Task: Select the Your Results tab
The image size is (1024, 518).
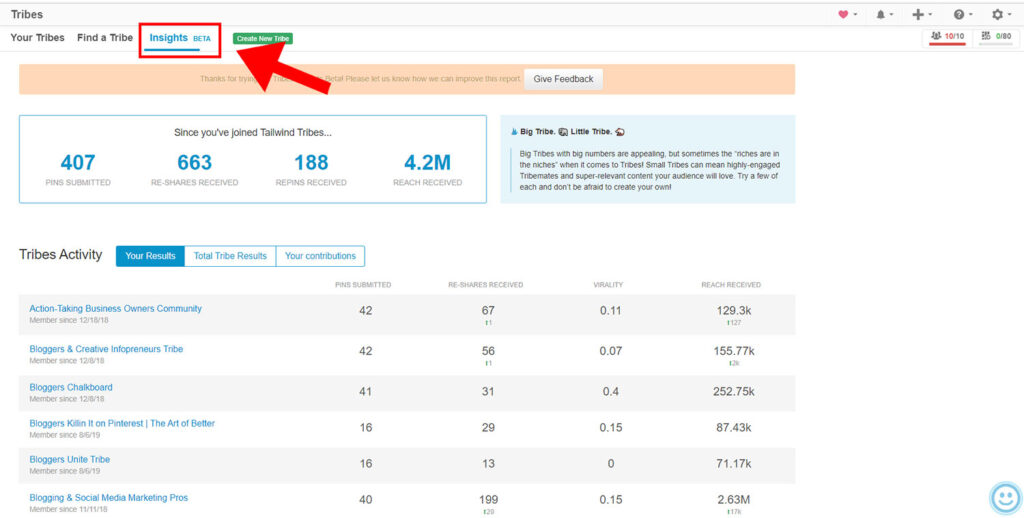Action: point(150,256)
